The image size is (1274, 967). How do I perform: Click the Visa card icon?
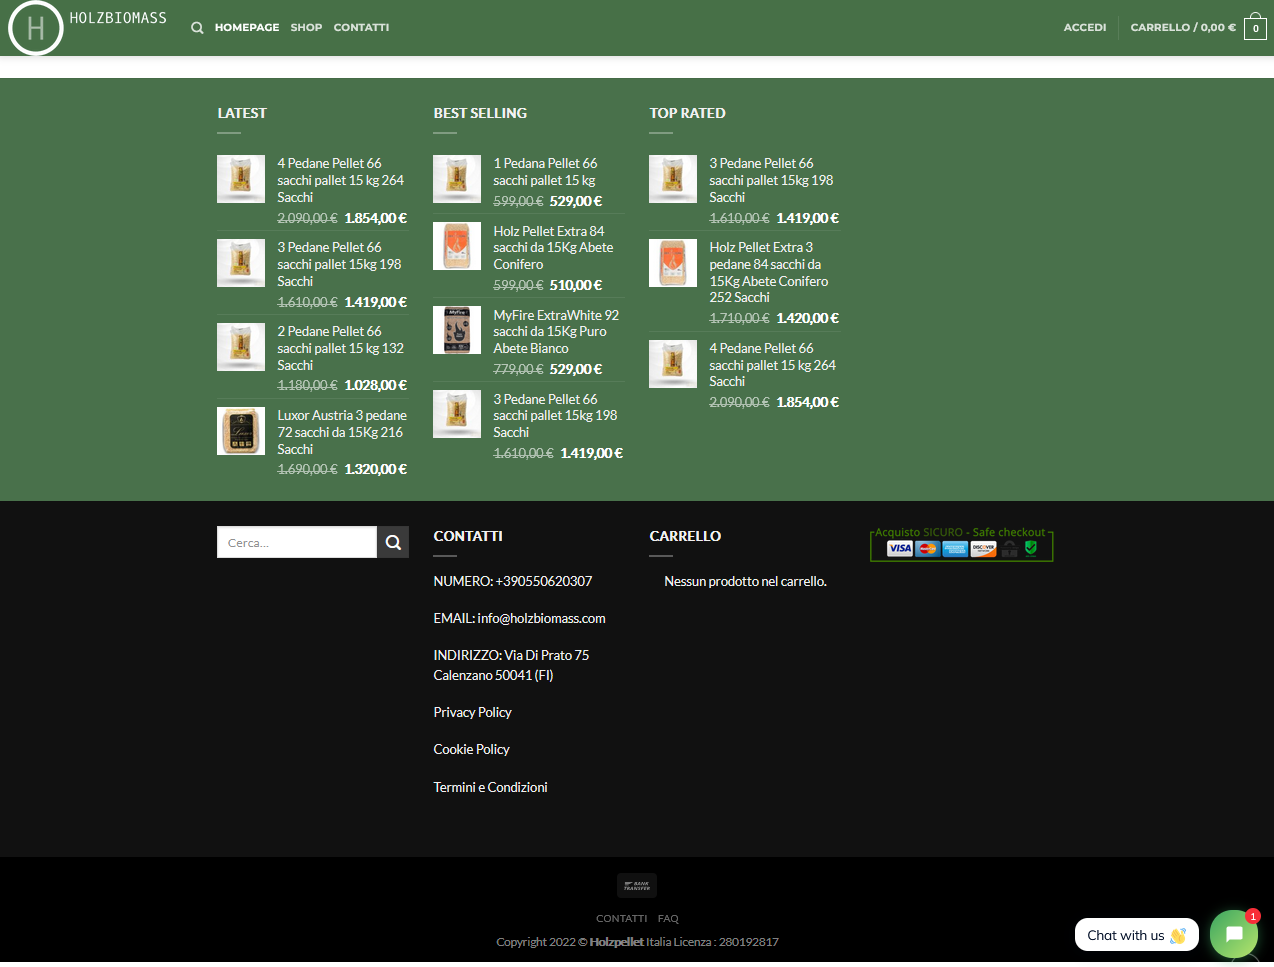click(x=900, y=548)
